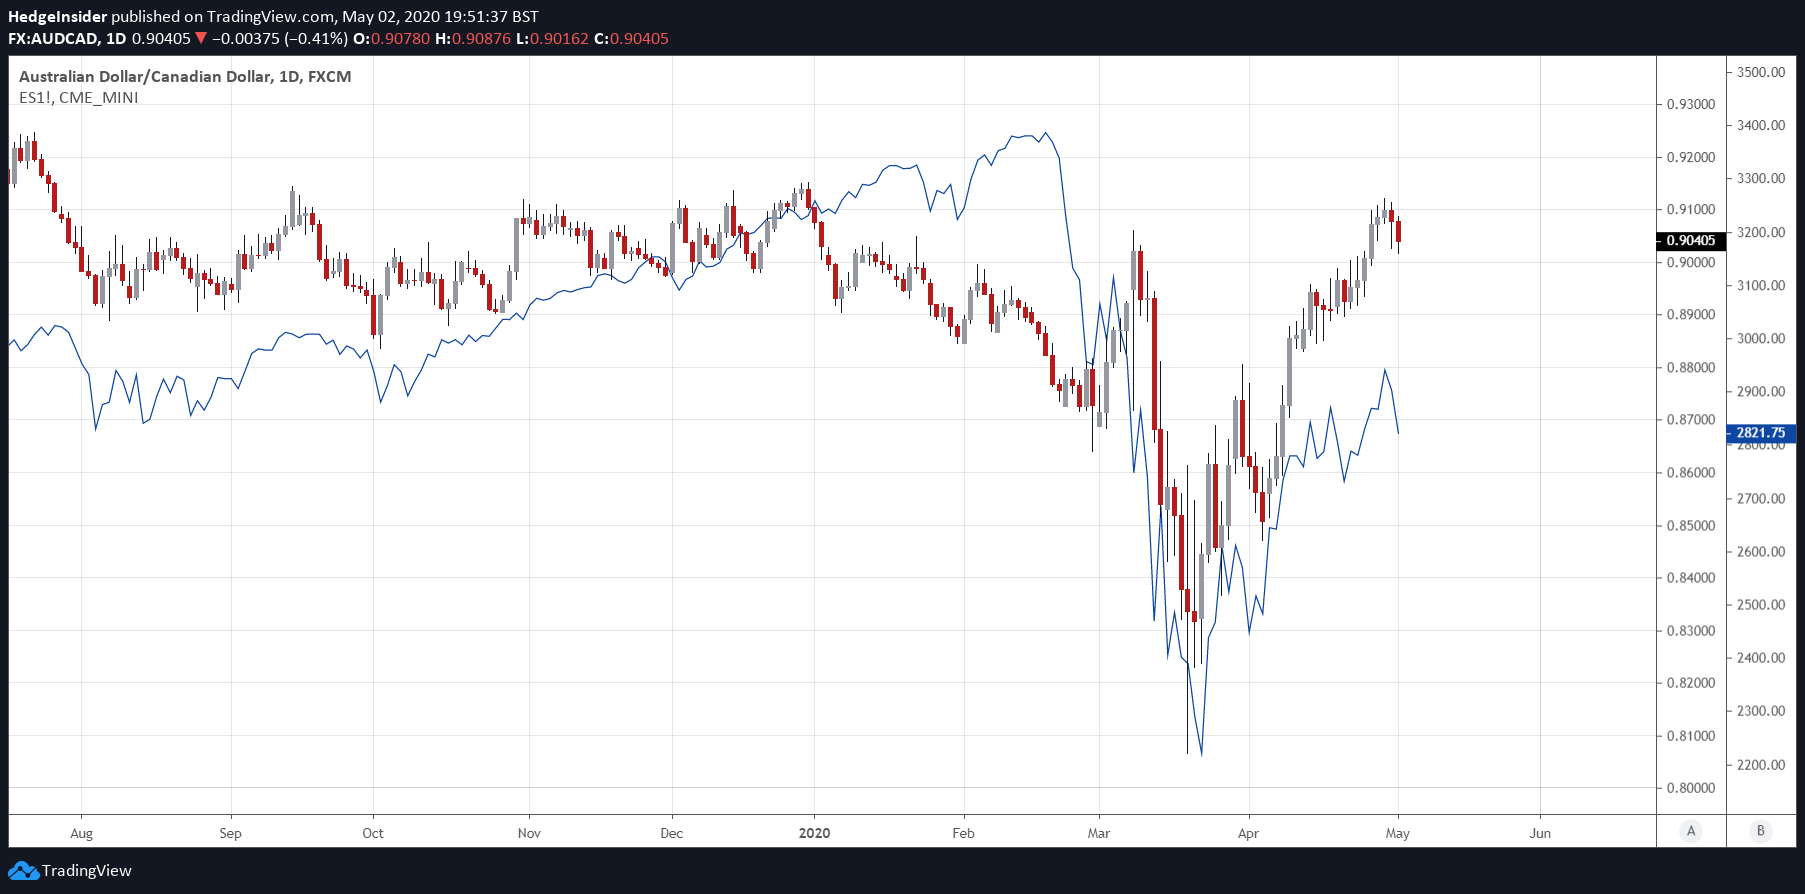Click the Dec label on time axis
Screen dimensions: 1805x894
coord(672,833)
